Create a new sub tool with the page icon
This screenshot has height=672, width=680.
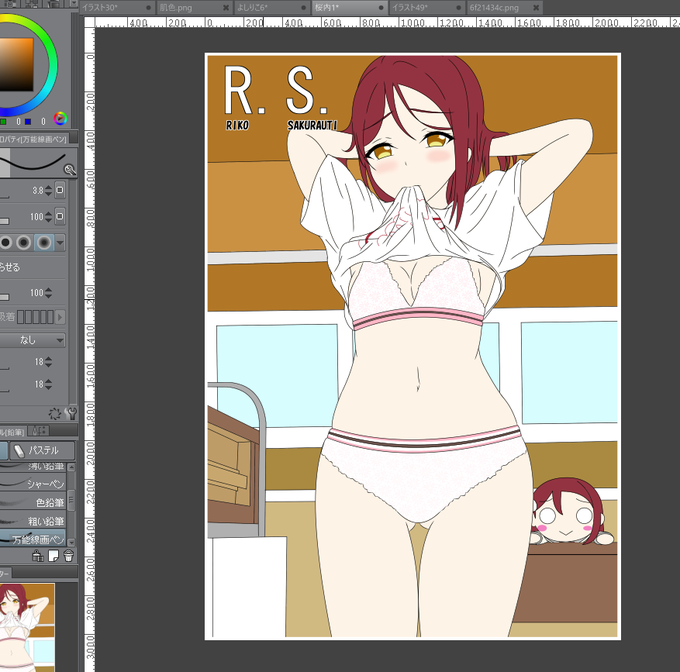pos(53,555)
